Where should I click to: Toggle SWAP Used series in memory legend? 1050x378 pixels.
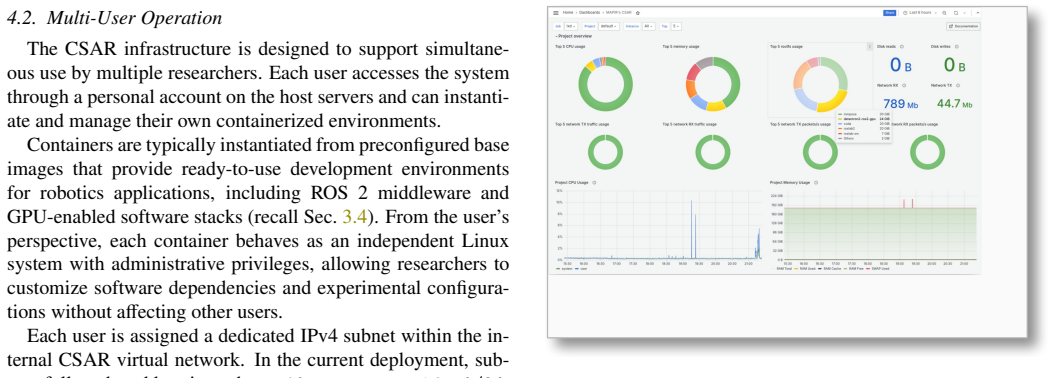[878, 268]
